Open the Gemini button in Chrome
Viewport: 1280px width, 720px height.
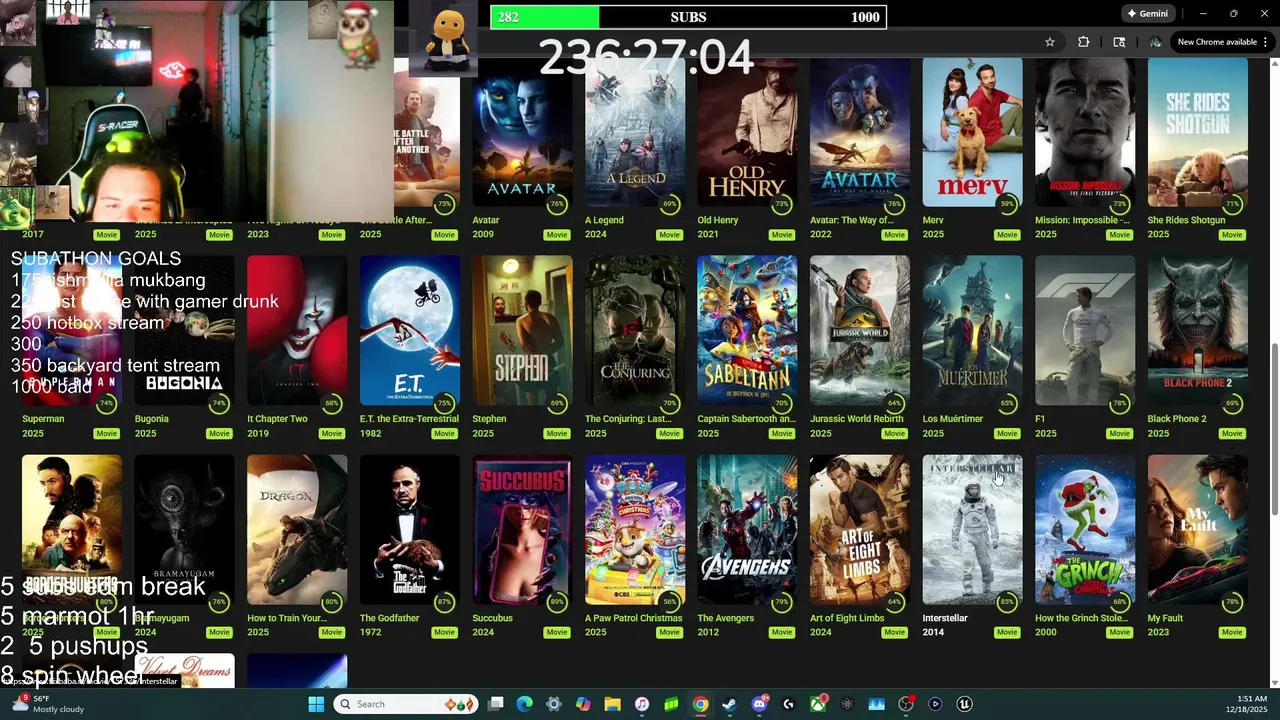tap(1147, 14)
